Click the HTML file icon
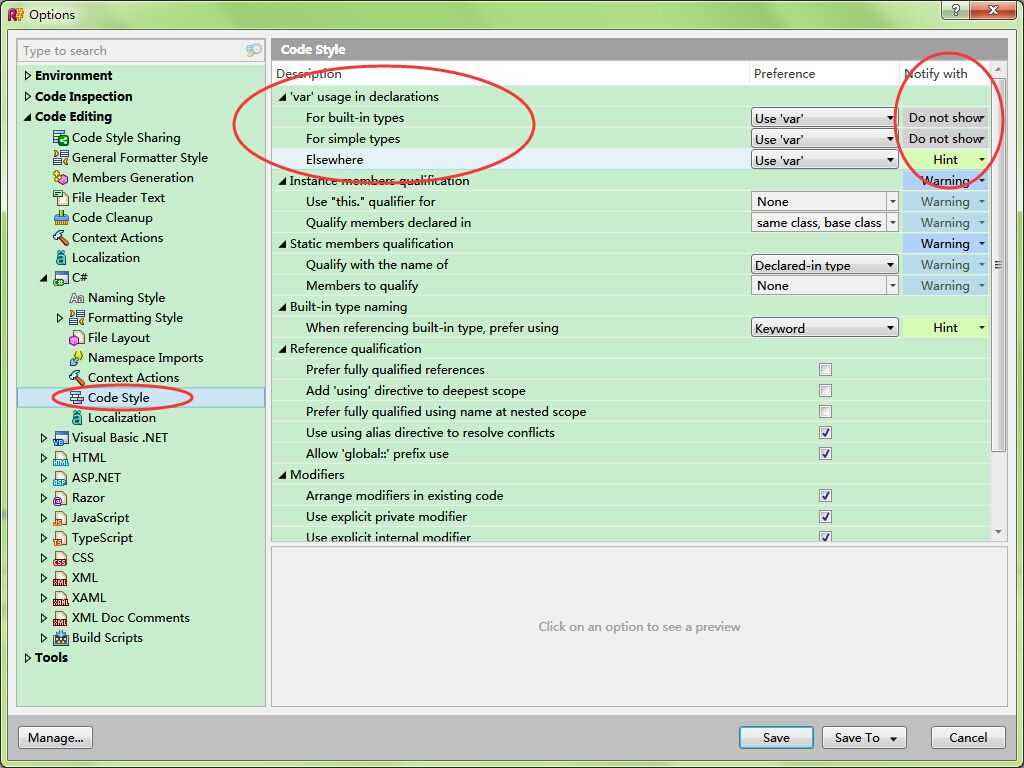Viewport: 1024px width, 768px height. click(60, 458)
